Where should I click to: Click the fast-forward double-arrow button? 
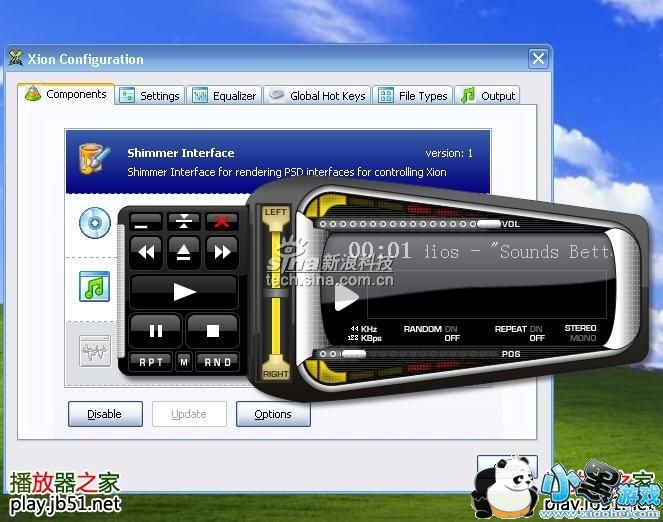tap(221, 253)
